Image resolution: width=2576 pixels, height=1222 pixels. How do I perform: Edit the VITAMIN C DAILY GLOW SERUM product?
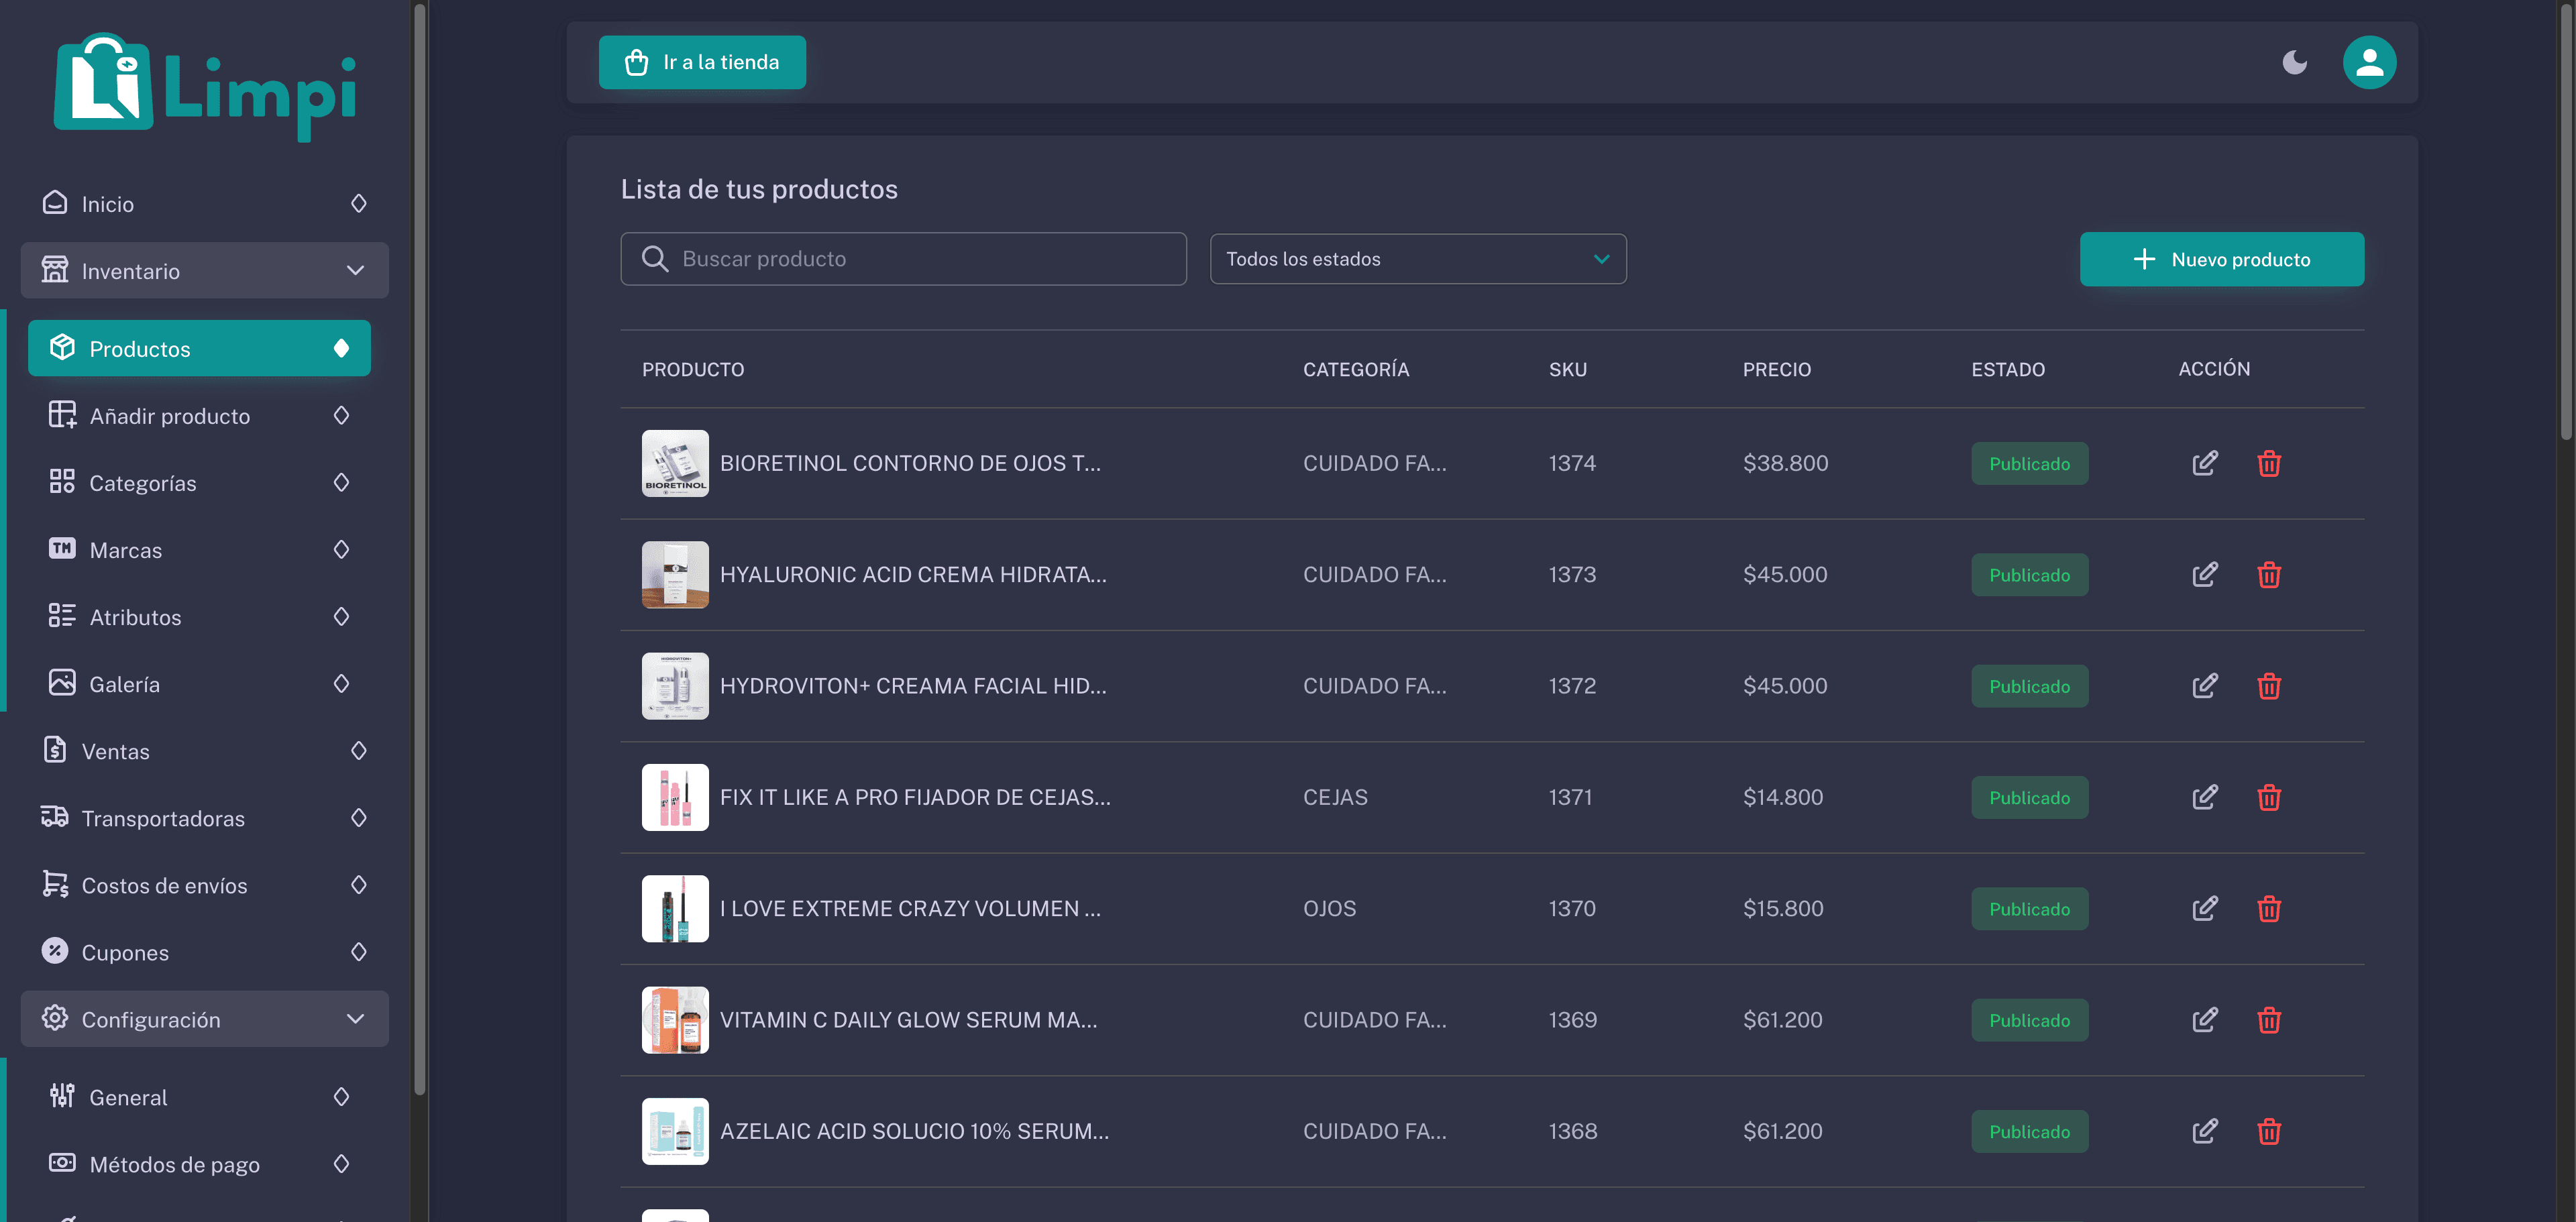(2204, 1020)
